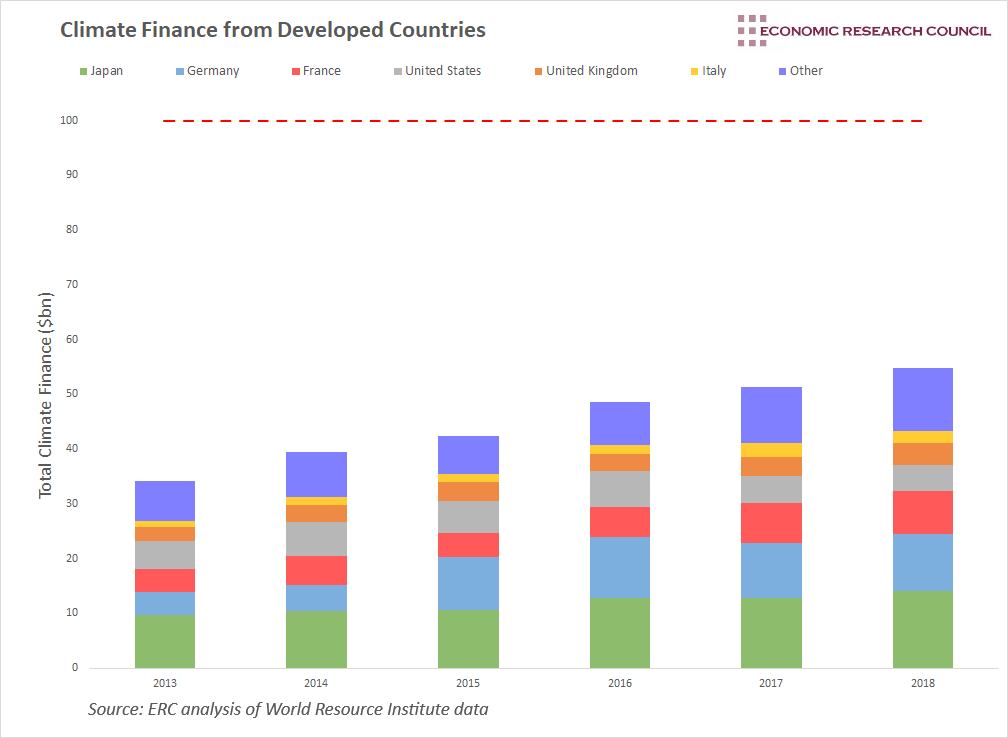Select the 2018 axis label
This screenshot has width=1008, height=738.
click(x=923, y=682)
